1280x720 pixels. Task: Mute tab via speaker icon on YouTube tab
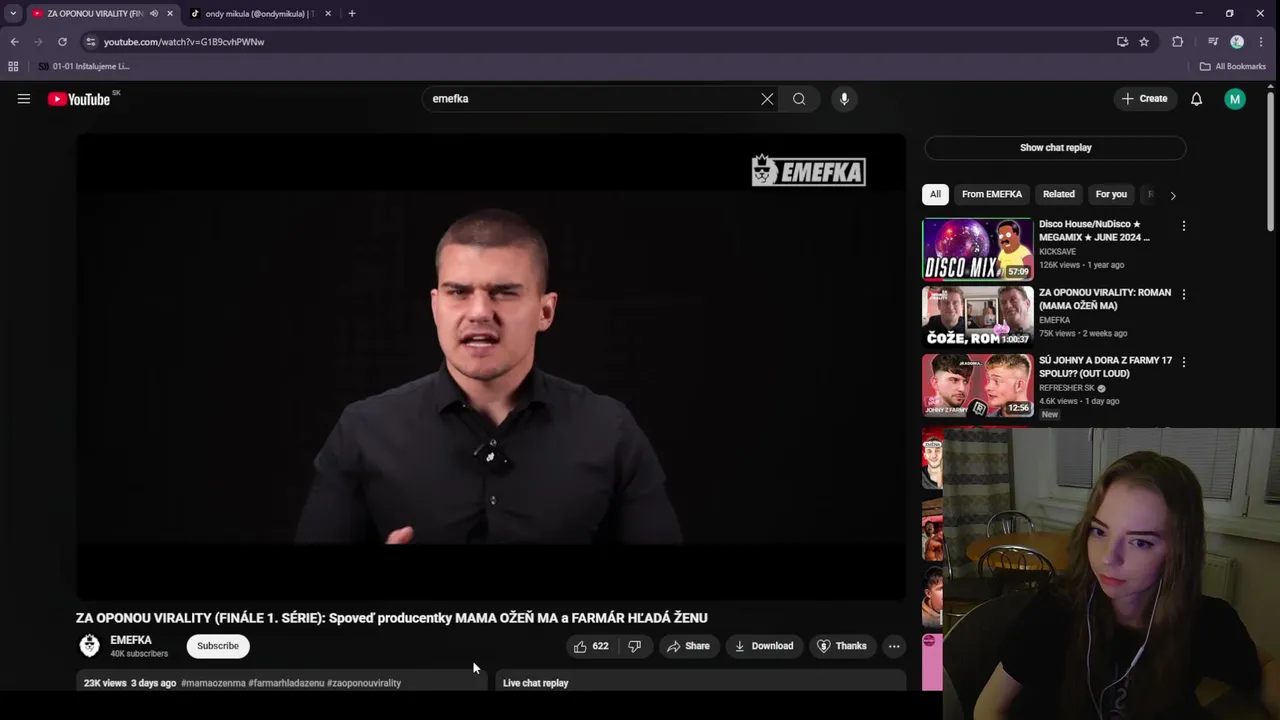click(x=154, y=14)
